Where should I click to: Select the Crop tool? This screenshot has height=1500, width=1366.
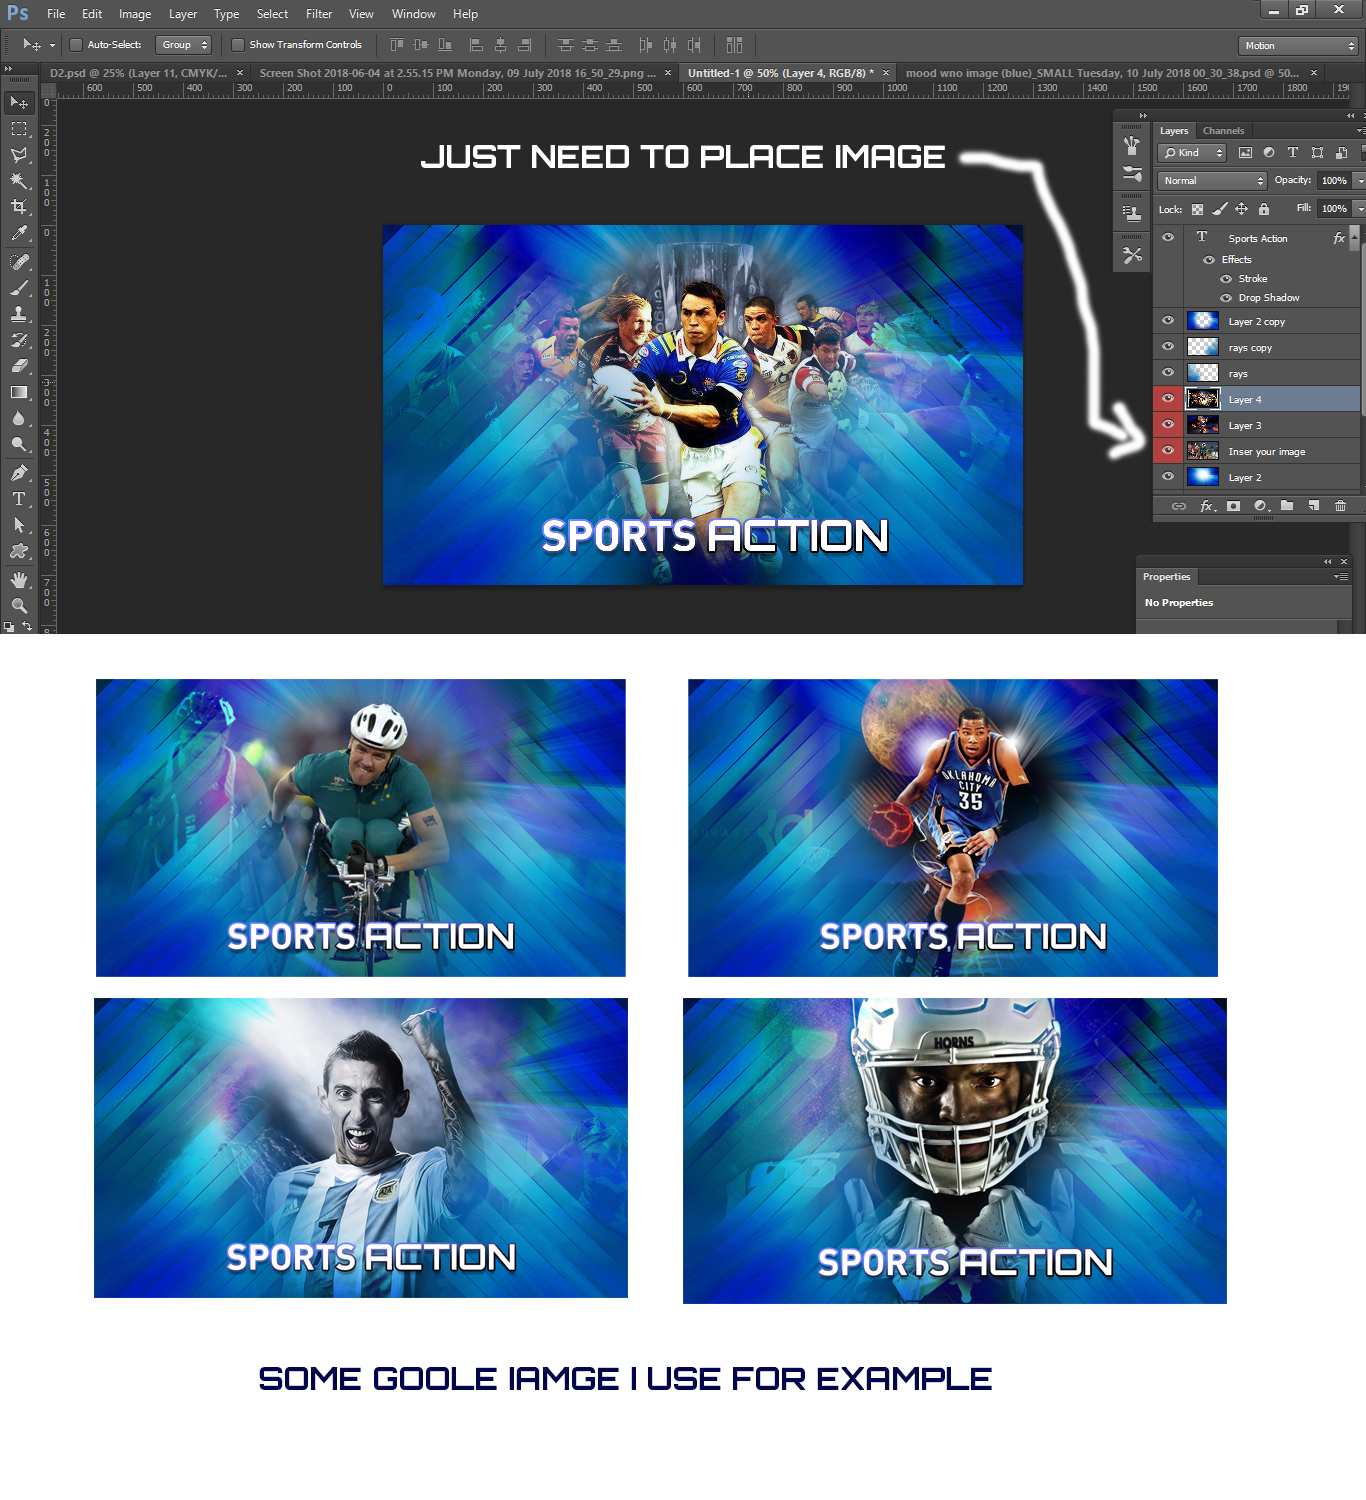click(x=19, y=207)
